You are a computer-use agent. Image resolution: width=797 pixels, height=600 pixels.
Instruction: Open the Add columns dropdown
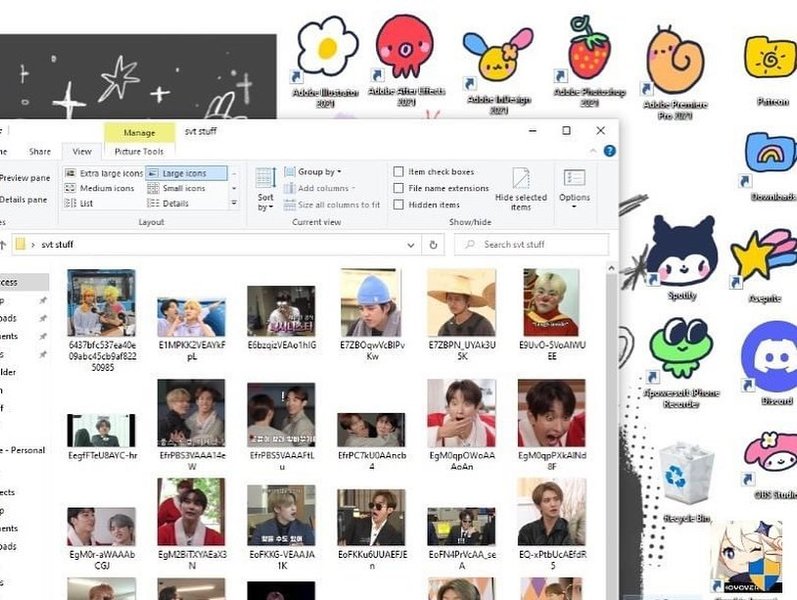[319, 188]
